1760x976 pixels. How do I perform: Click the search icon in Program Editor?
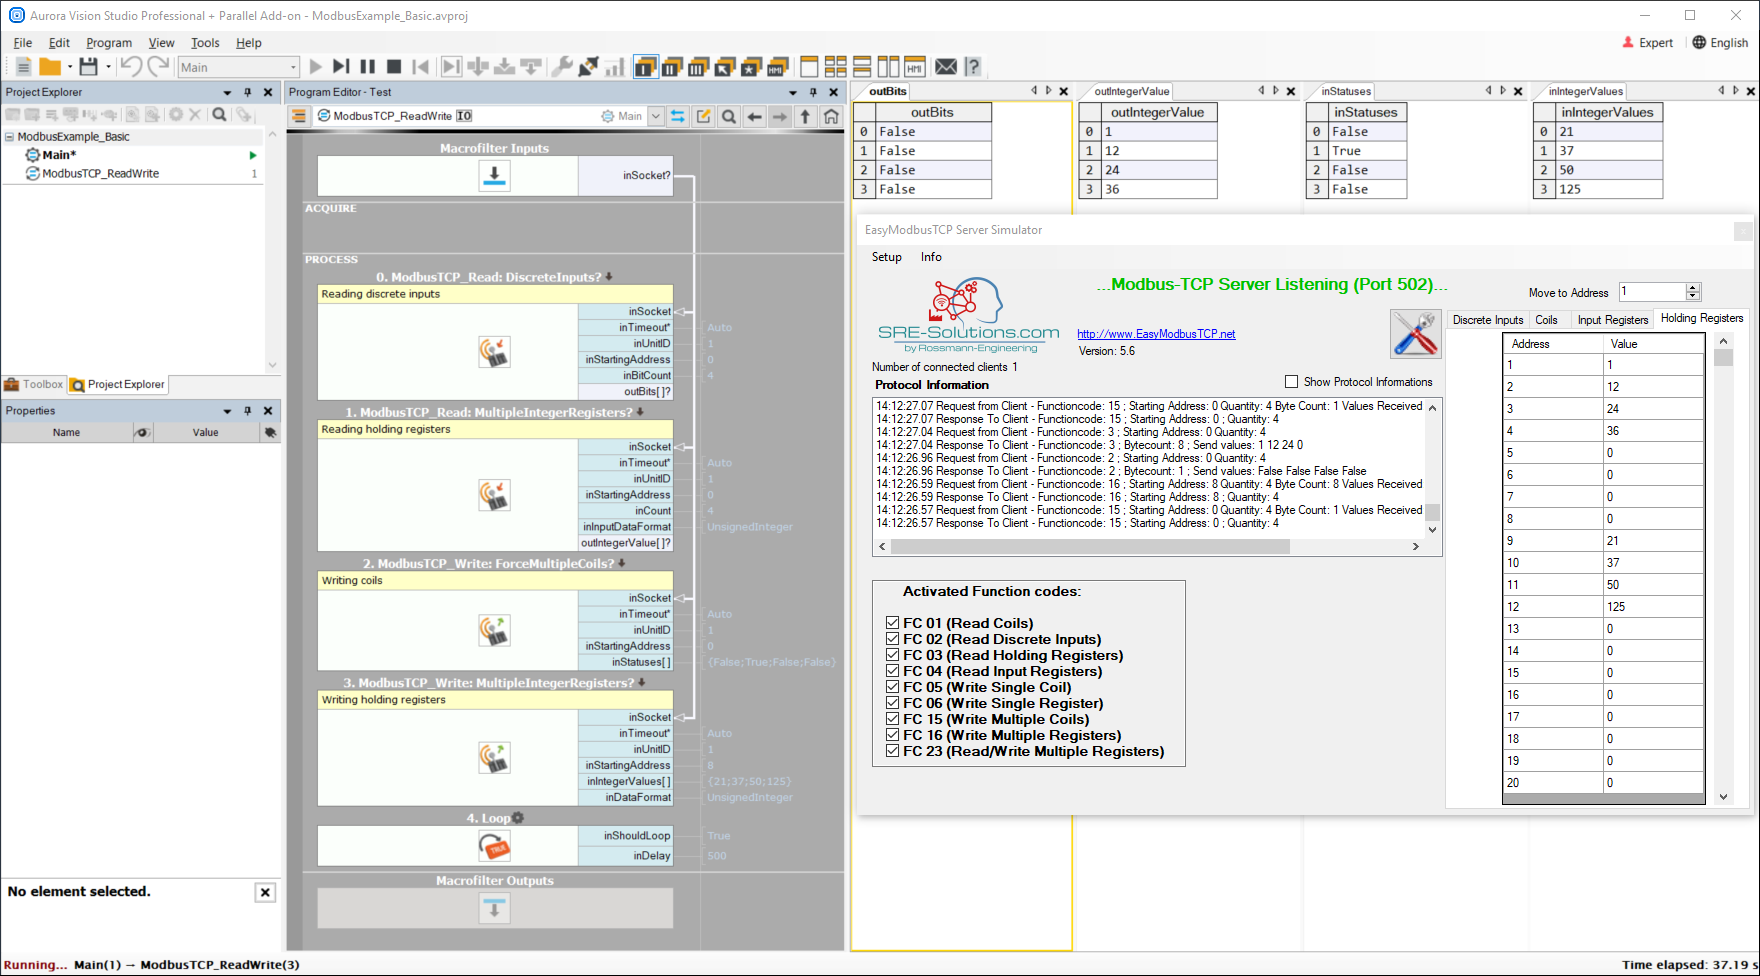[729, 116]
